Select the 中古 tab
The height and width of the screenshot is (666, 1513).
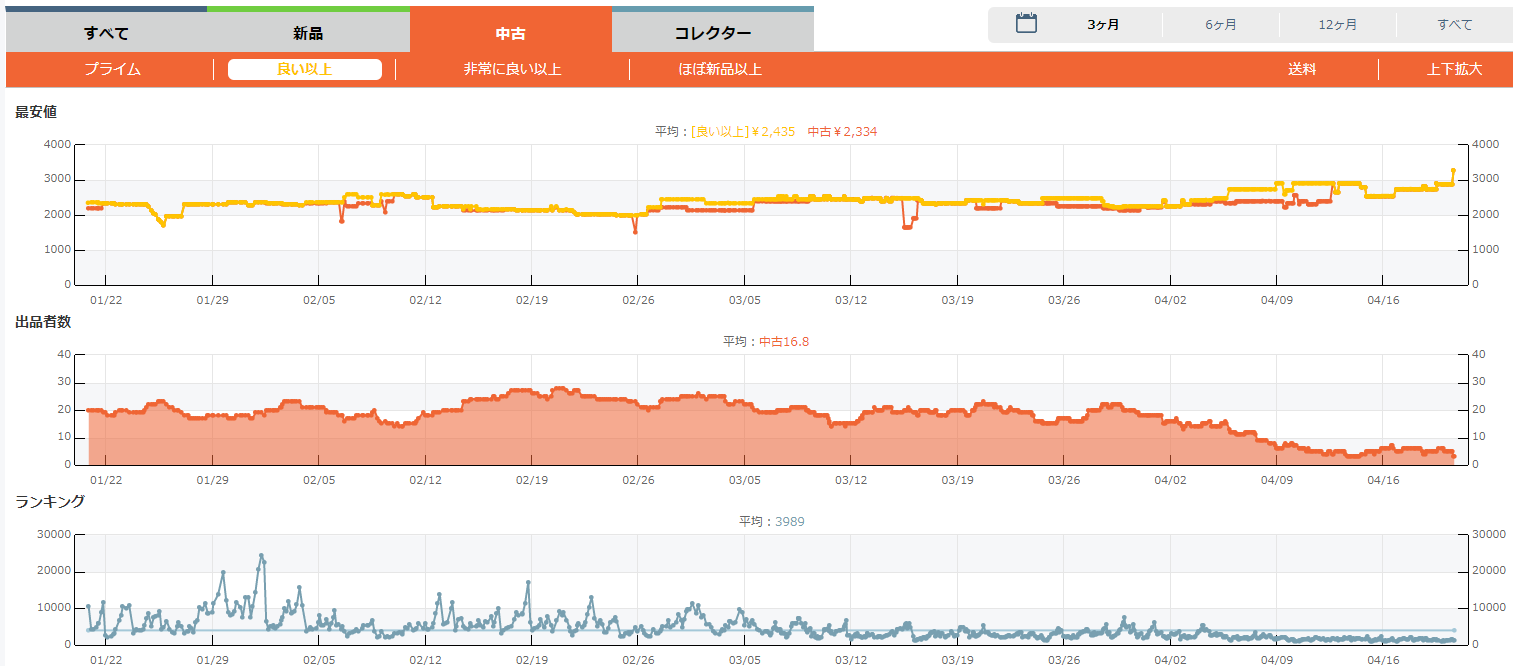pos(510,33)
